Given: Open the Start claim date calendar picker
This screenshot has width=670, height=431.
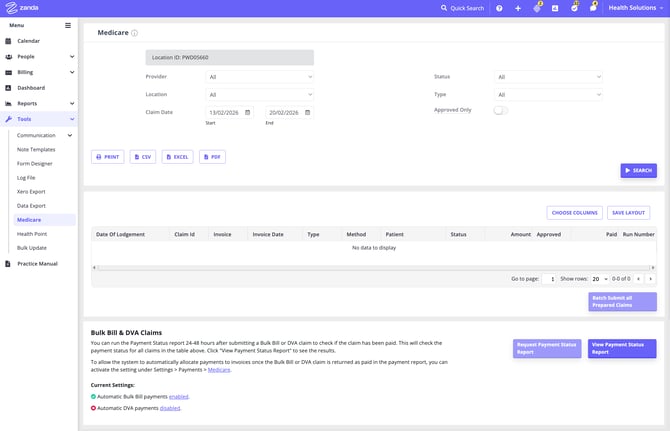Looking at the screenshot, I should pyautogui.click(x=247, y=112).
